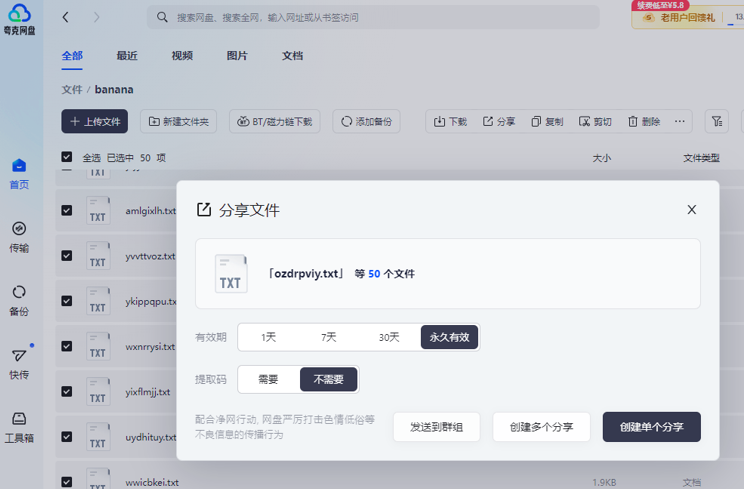Viewport: 744px width, 489px height.
Task: Open the more options ellipsis
Action: click(x=679, y=121)
